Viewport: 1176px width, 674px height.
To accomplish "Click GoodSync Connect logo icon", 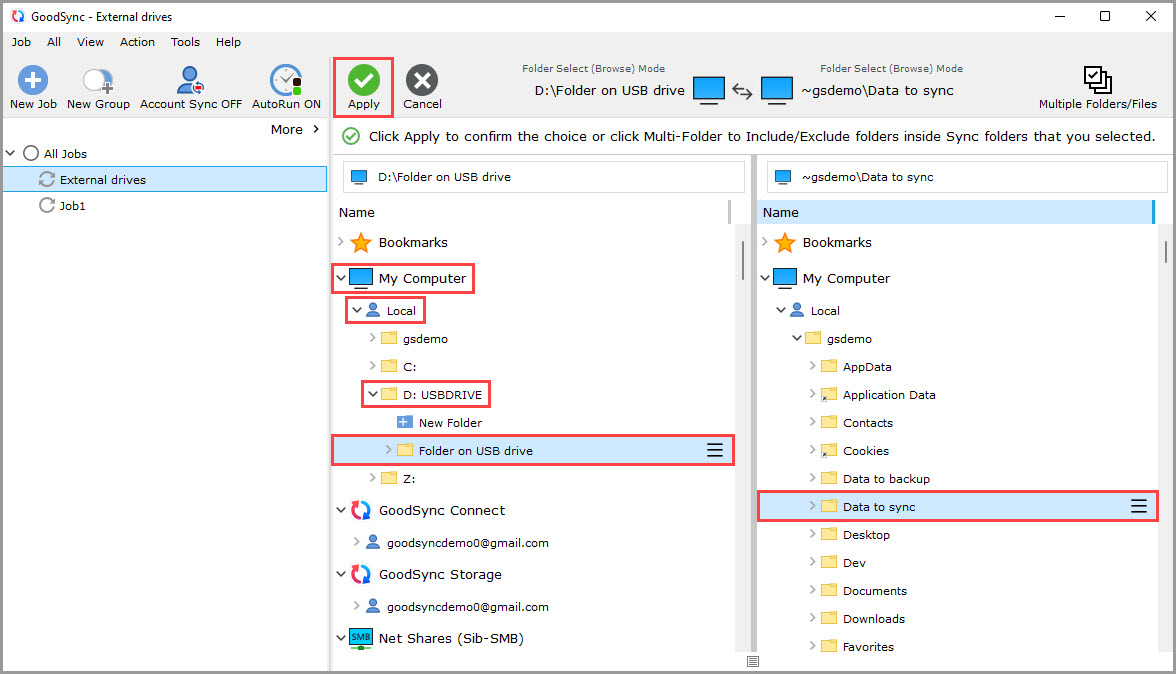I will point(361,510).
